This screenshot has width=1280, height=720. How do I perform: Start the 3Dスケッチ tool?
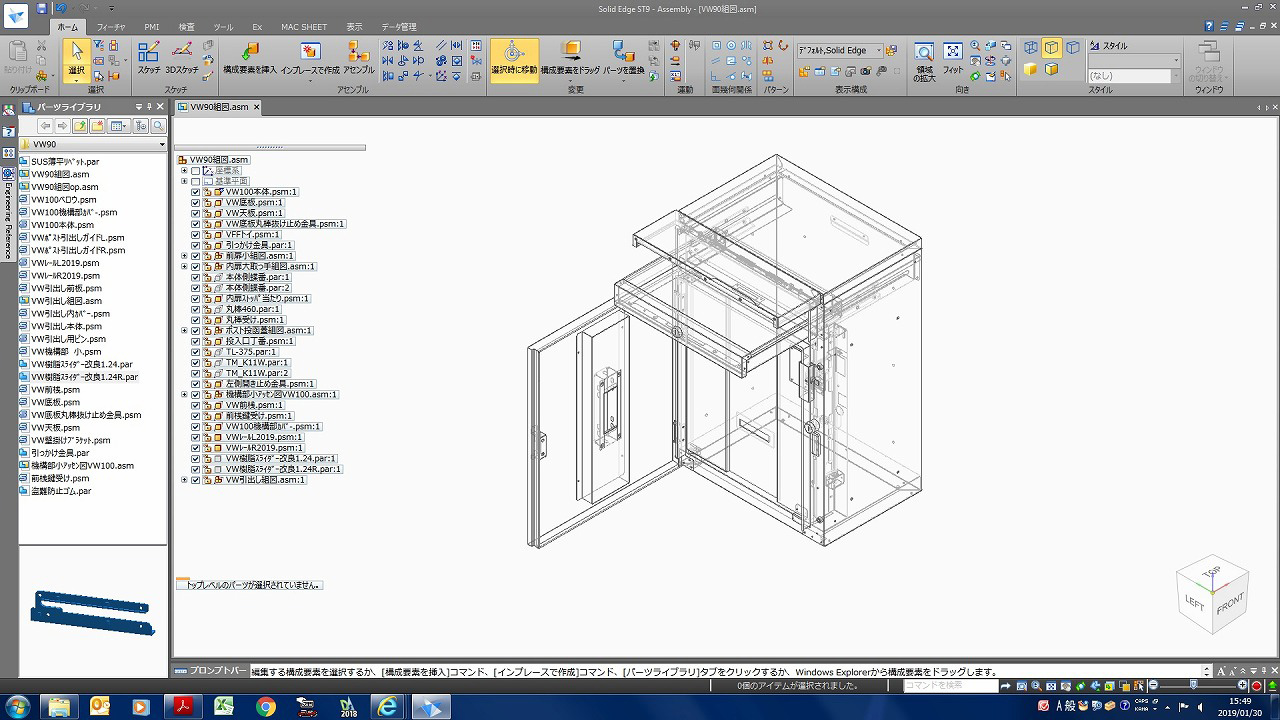(182, 59)
